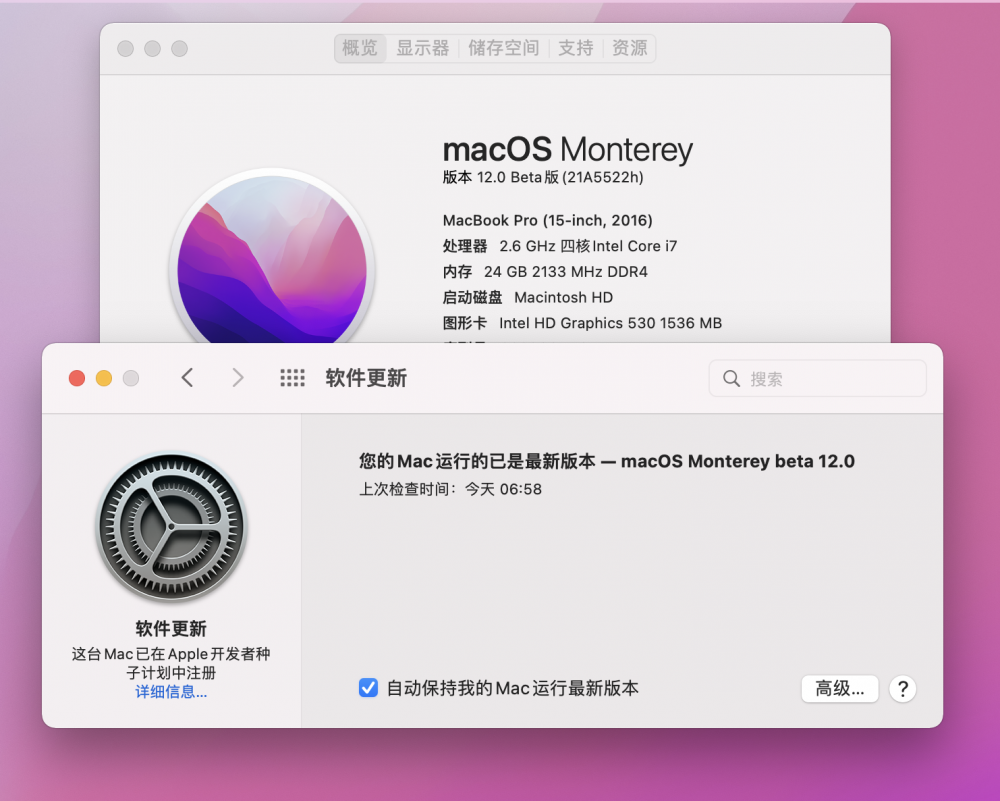Click the Software Update gear icon

[171, 527]
